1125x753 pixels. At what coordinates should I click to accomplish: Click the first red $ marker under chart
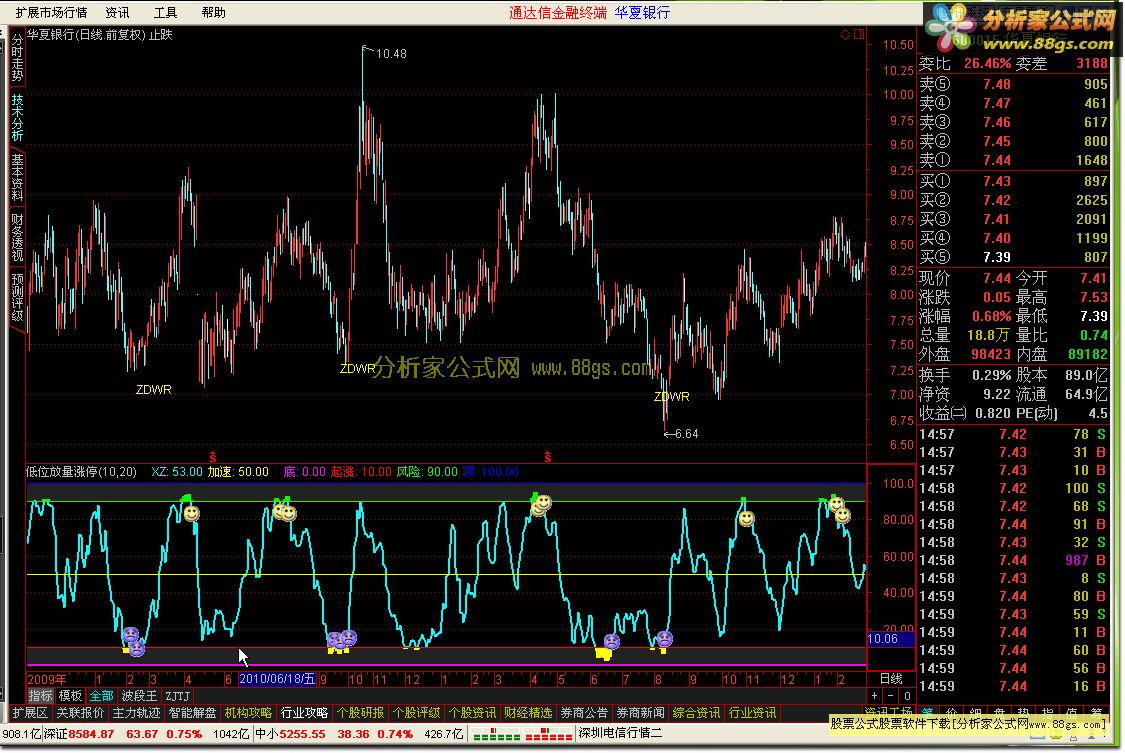pos(212,457)
